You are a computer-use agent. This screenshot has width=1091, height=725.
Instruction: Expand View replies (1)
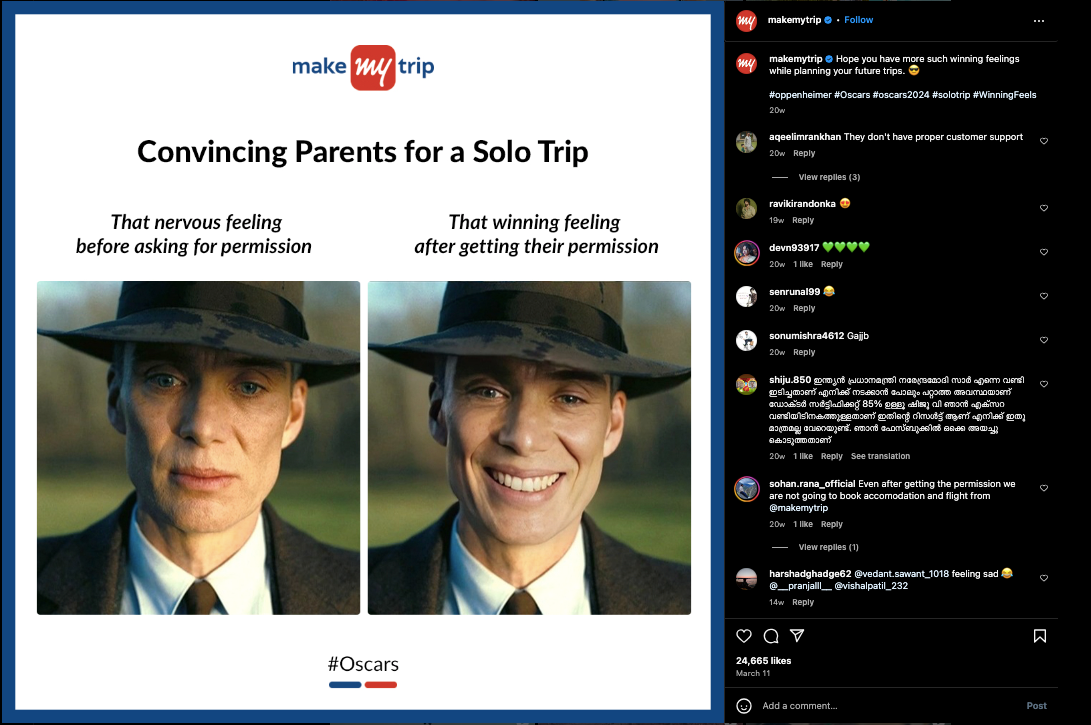pyautogui.click(x=828, y=548)
